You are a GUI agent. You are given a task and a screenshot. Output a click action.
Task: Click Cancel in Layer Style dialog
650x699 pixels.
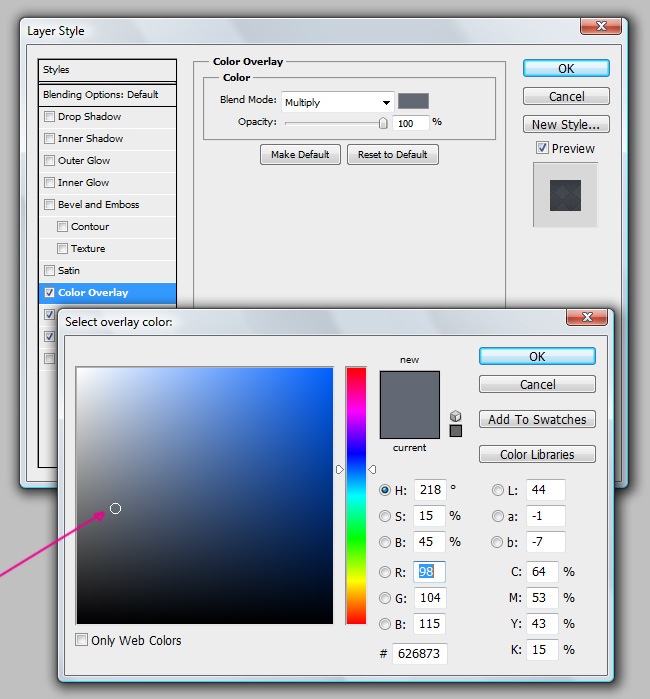pyautogui.click(x=566, y=96)
